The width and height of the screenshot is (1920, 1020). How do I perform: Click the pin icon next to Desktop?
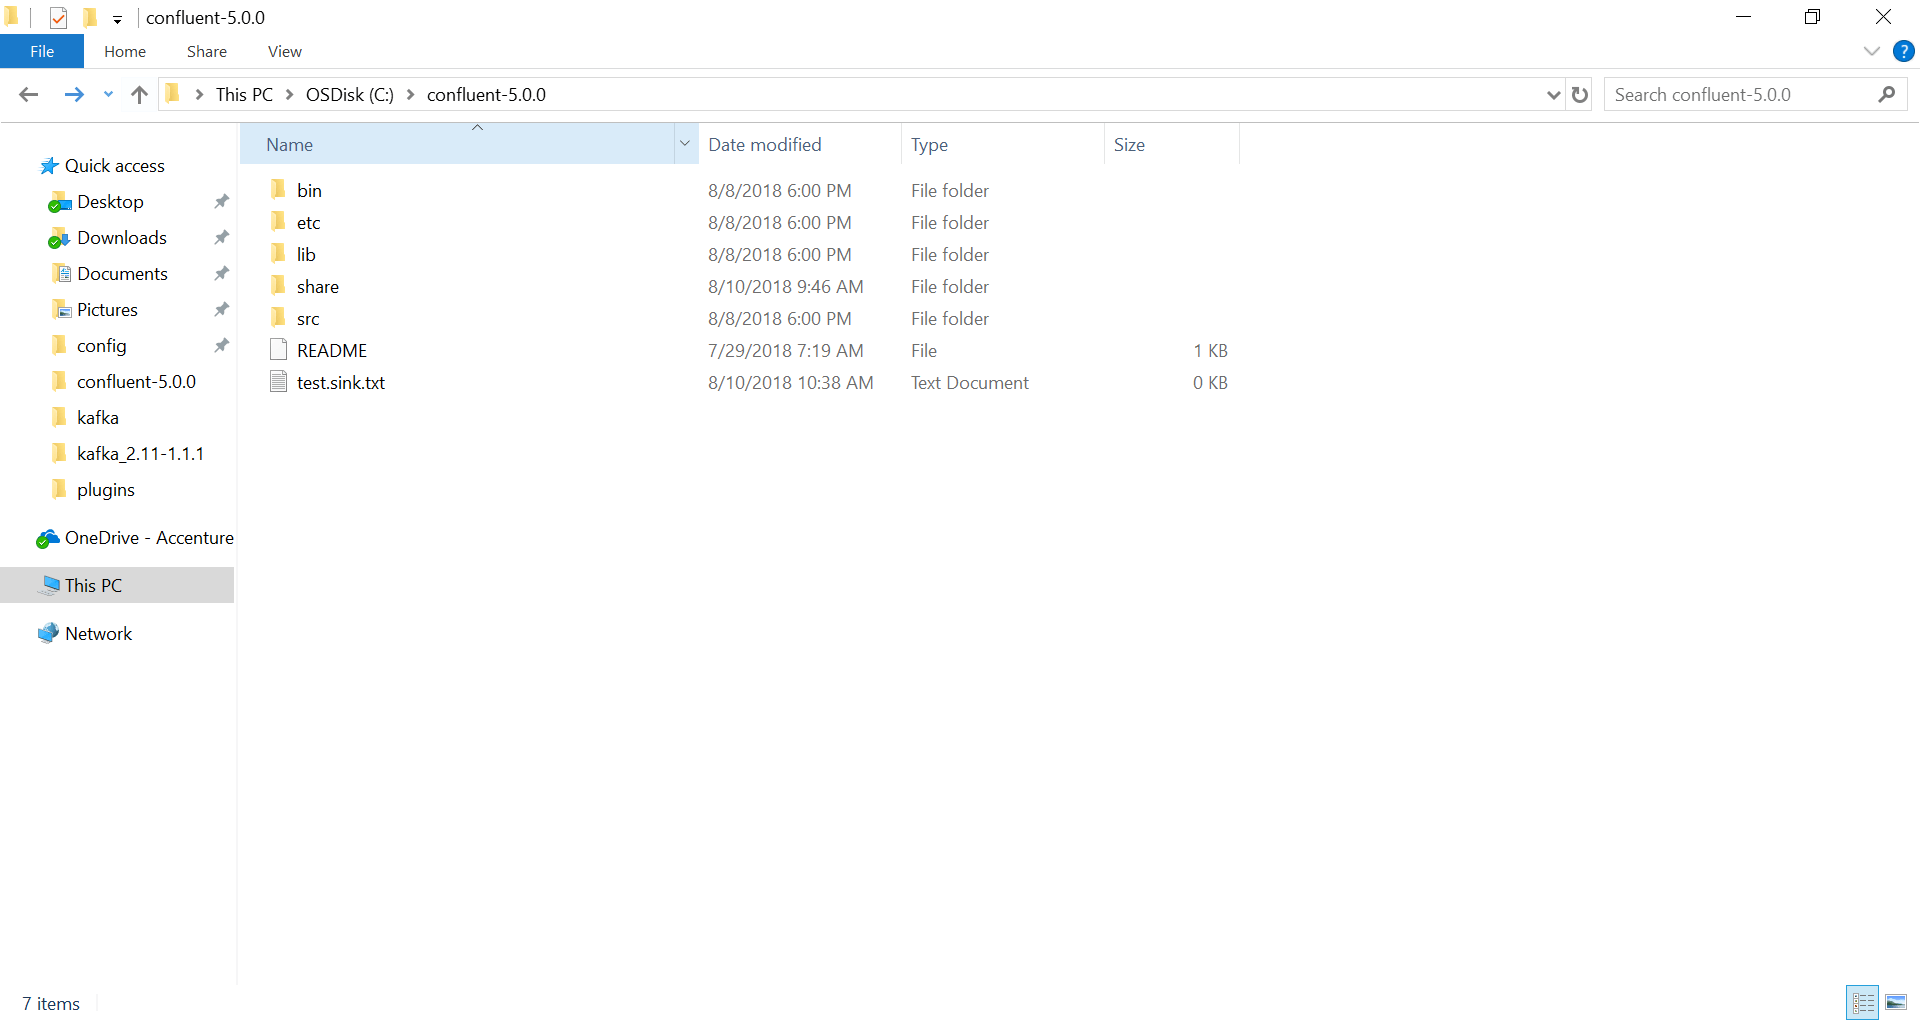(x=221, y=201)
